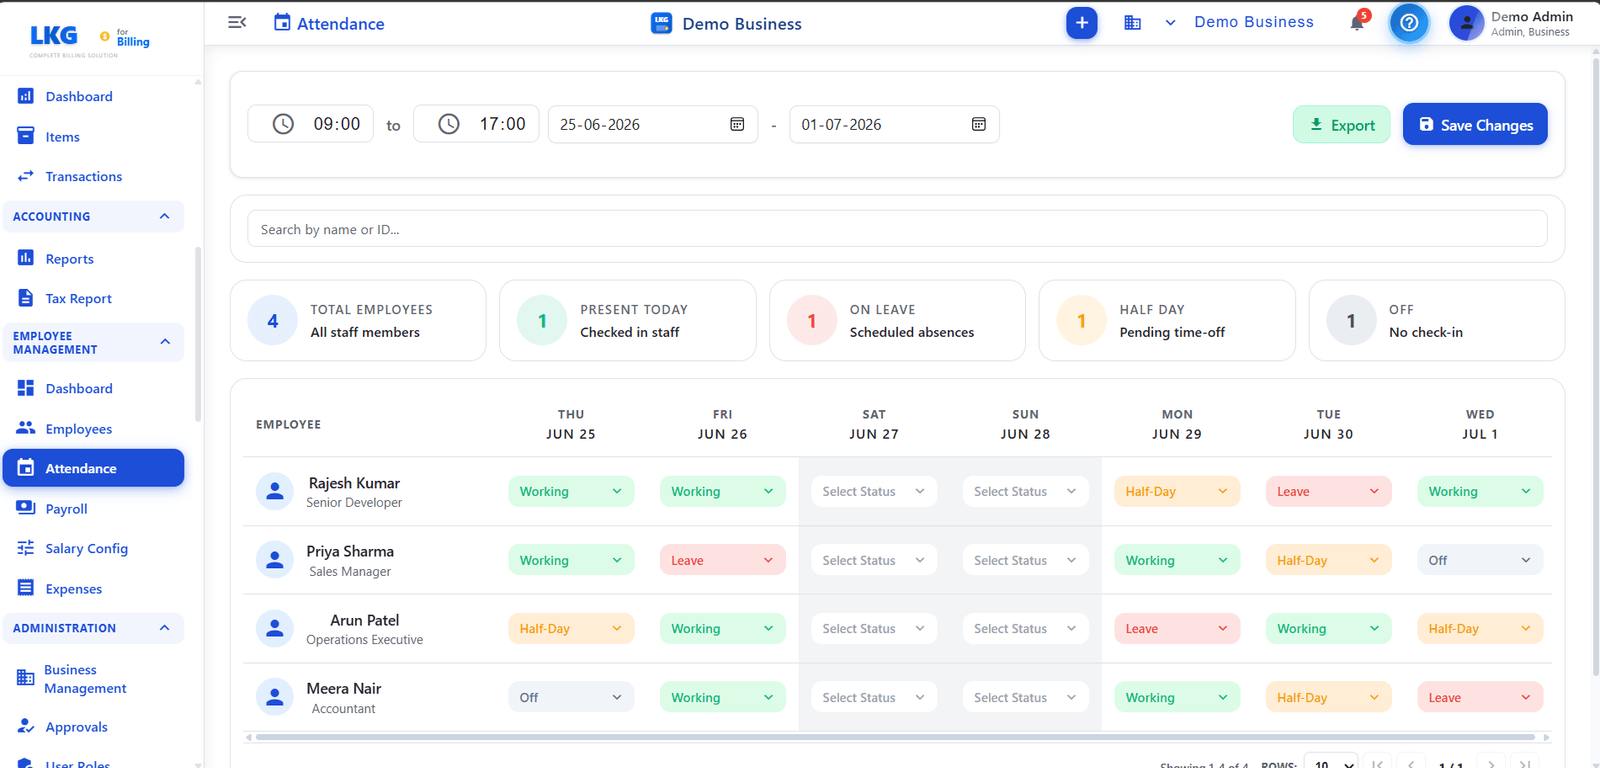The height and width of the screenshot is (768, 1600).
Task: Open Arun Patel's Tue Jun 30 Working dropdown
Action: (1328, 629)
